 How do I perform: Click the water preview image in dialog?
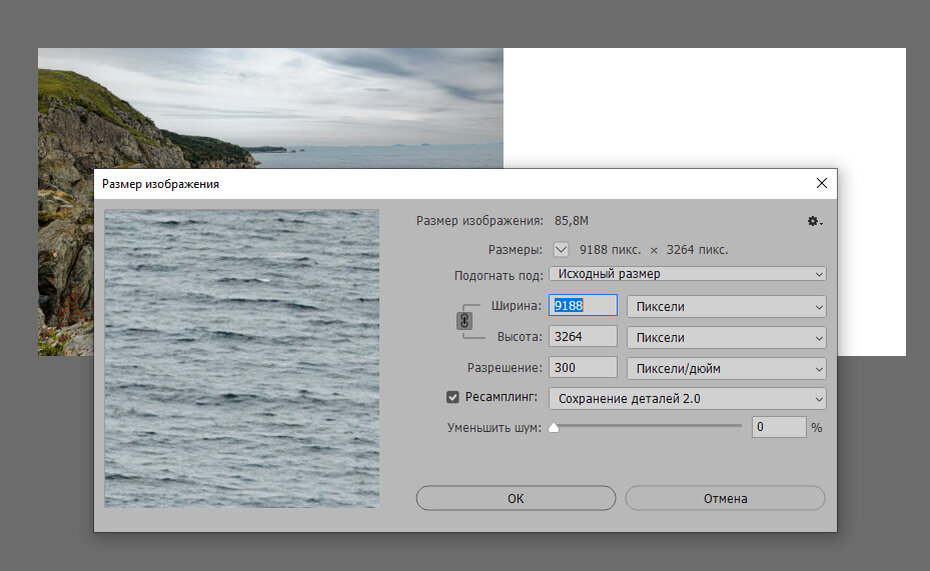tap(242, 358)
